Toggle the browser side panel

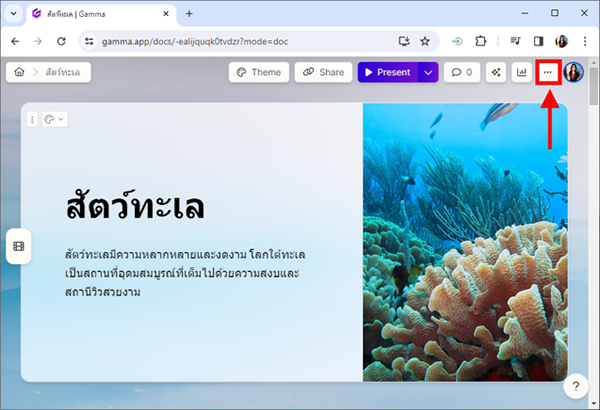(x=538, y=41)
